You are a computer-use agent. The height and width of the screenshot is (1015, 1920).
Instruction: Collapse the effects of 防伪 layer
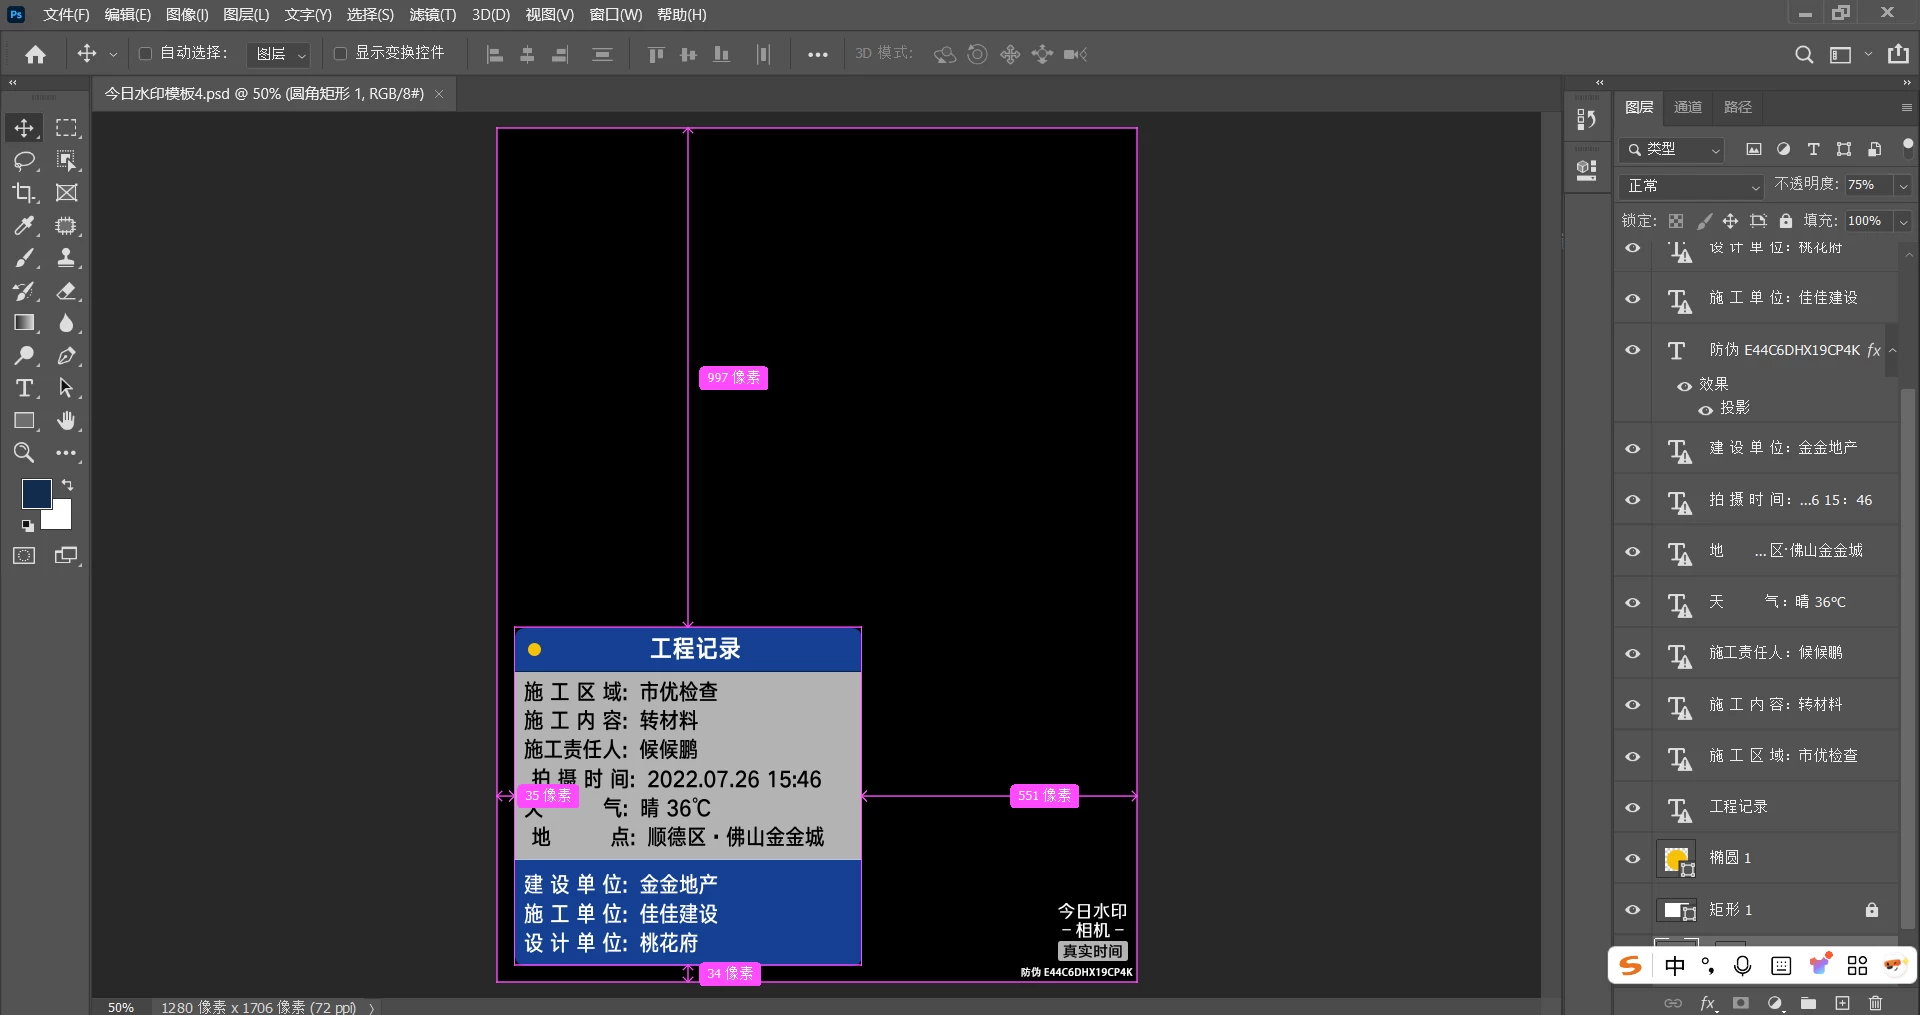click(x=1892, y=350)
